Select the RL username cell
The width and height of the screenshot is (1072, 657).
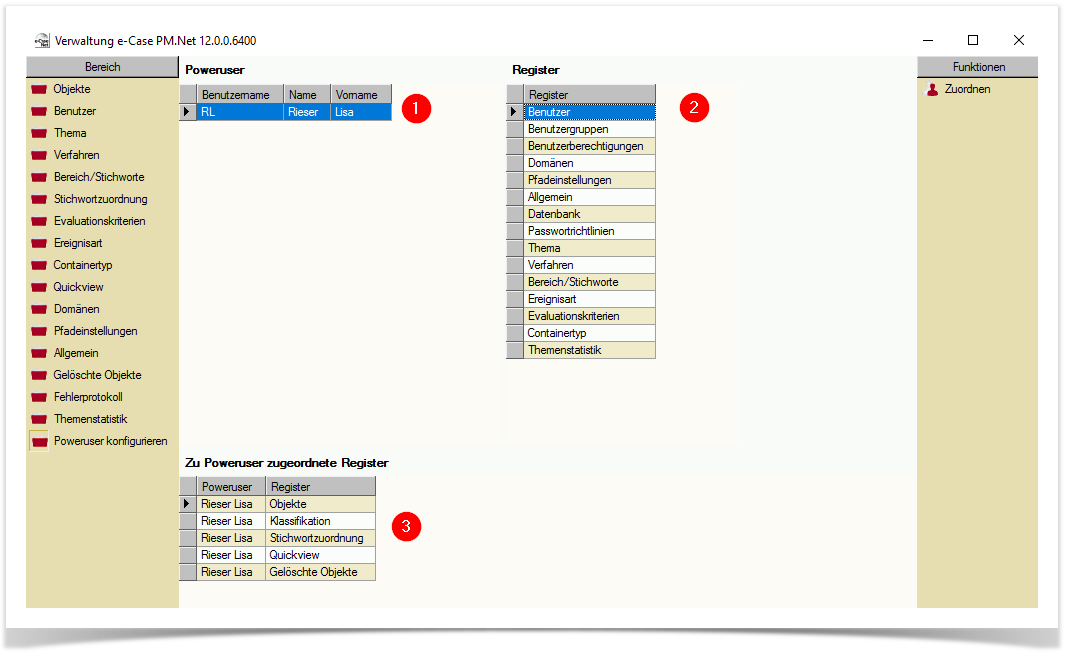[240, 111]
